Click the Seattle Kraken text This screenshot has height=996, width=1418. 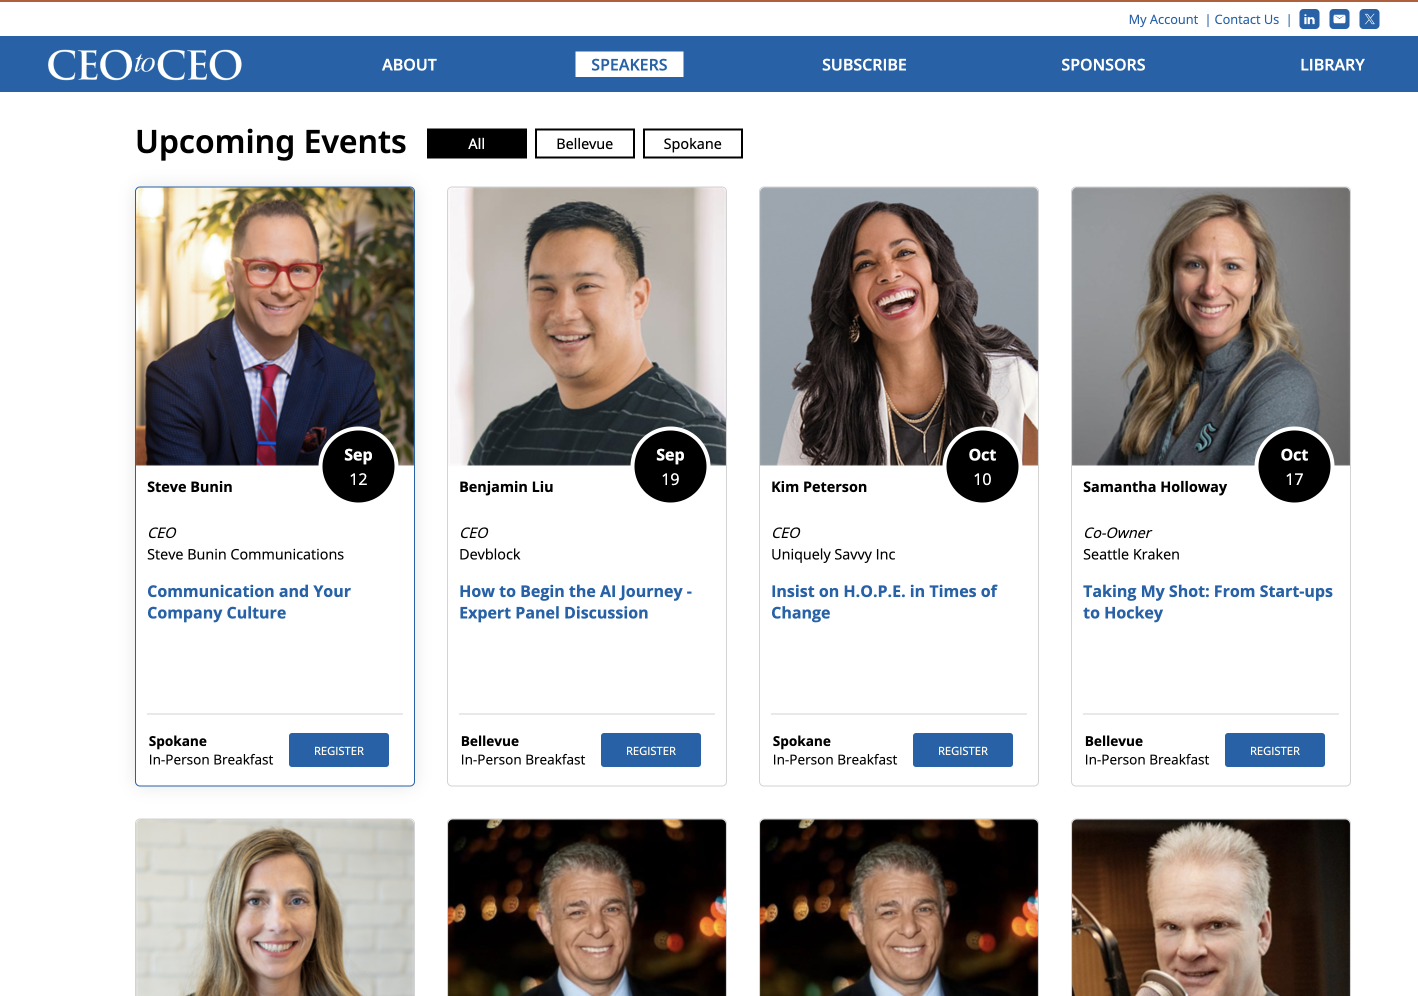[x=1131, y=554]
